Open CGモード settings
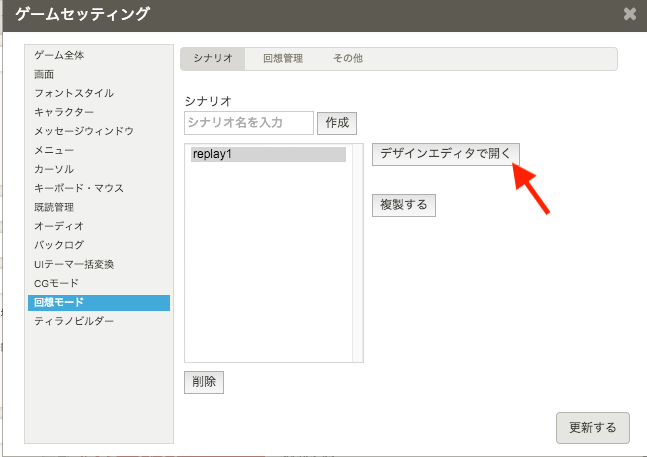The image size is (647, 457). click(x=56, y=283)
